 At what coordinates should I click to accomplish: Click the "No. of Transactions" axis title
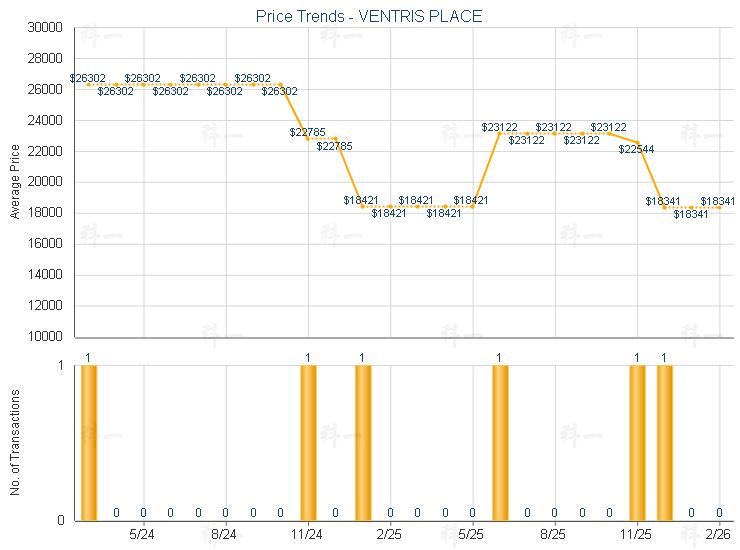coord(15,442)
